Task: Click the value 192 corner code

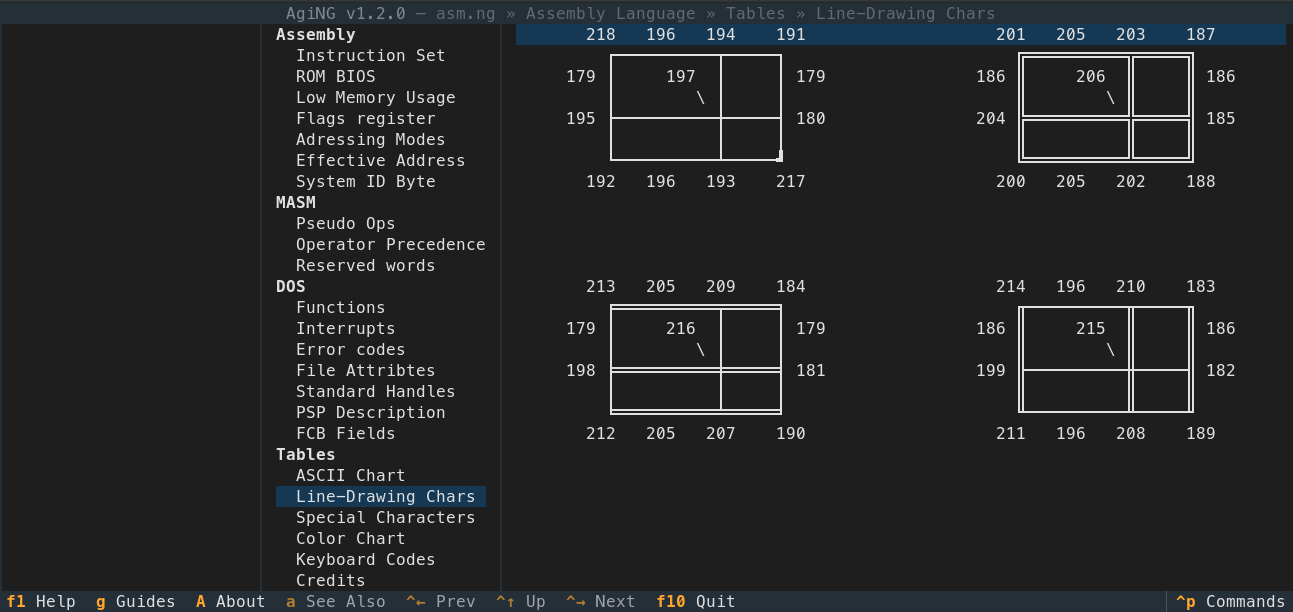Action: [x=601, y=182]
